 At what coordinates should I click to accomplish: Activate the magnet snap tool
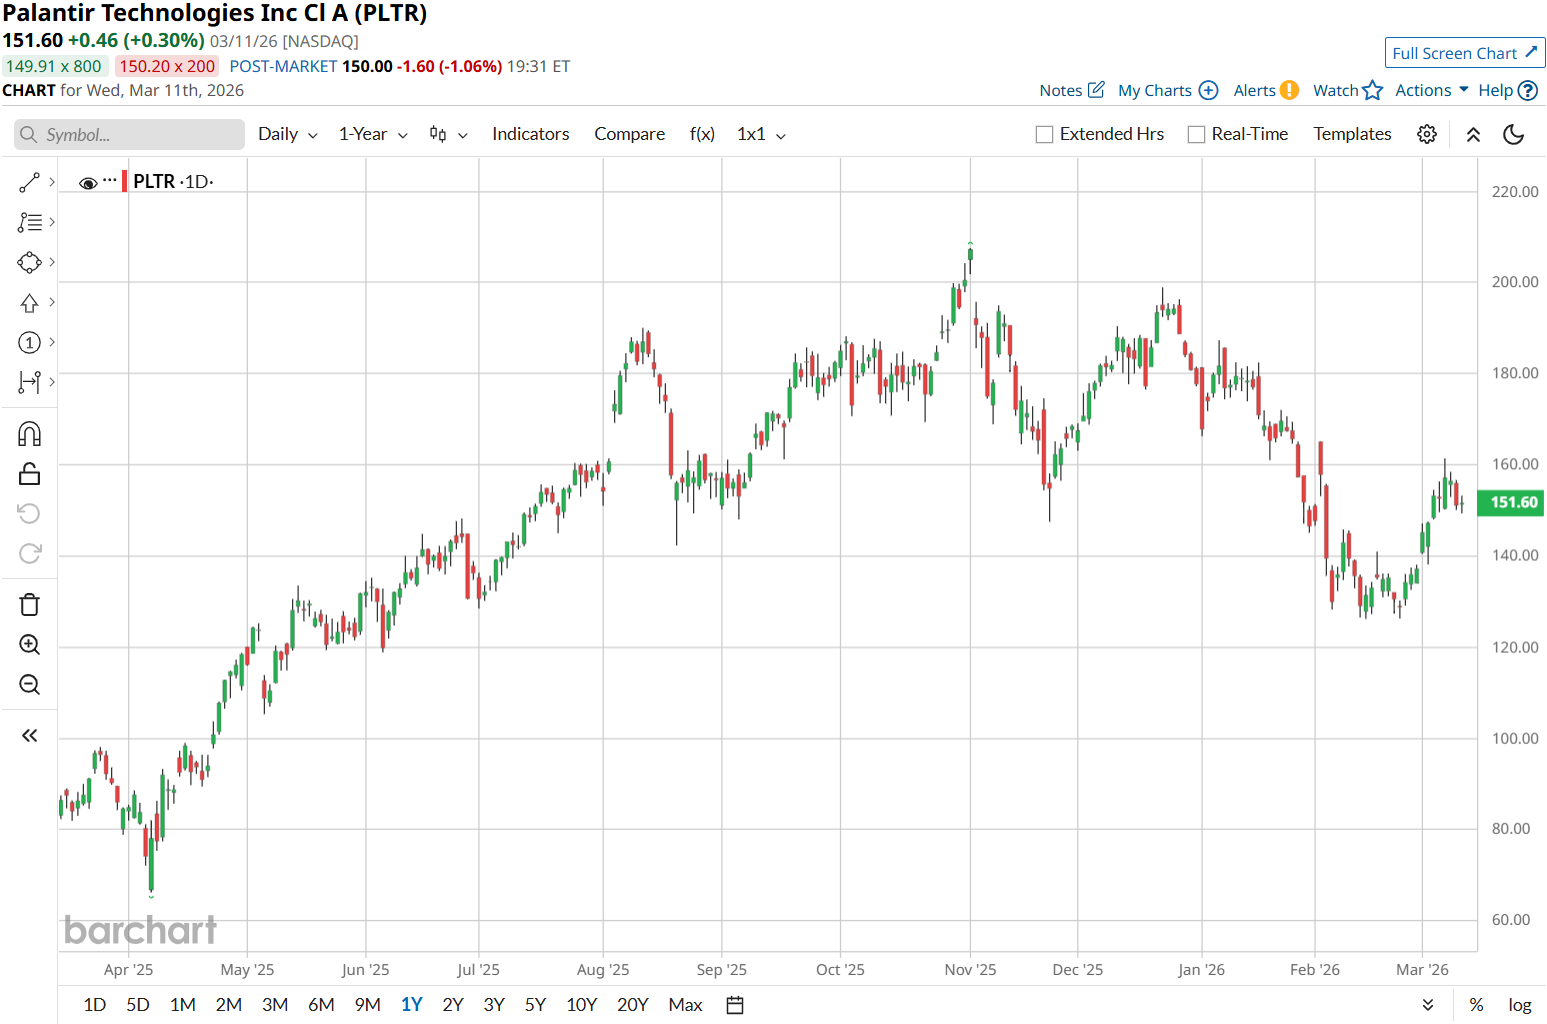29,434
